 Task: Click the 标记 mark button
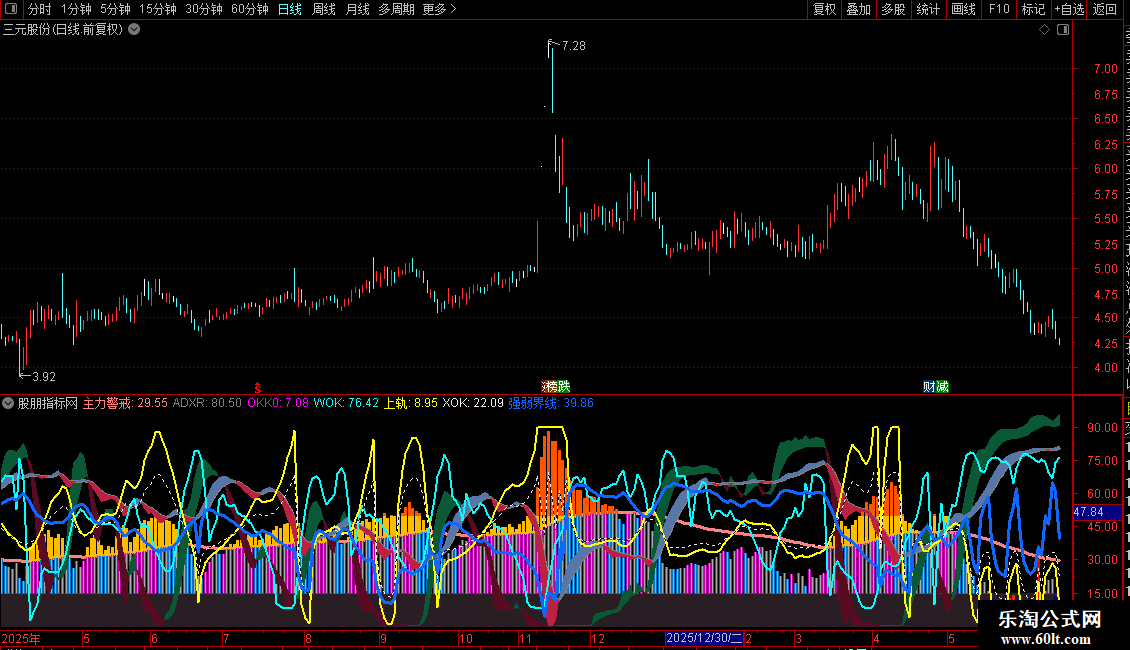point(1033,9)
